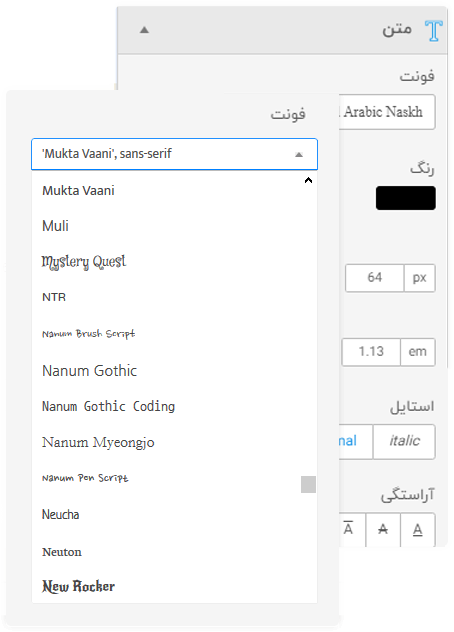Select the New Rocker font
The width and height of the screenshot is (454, 632).
[78, 586]
